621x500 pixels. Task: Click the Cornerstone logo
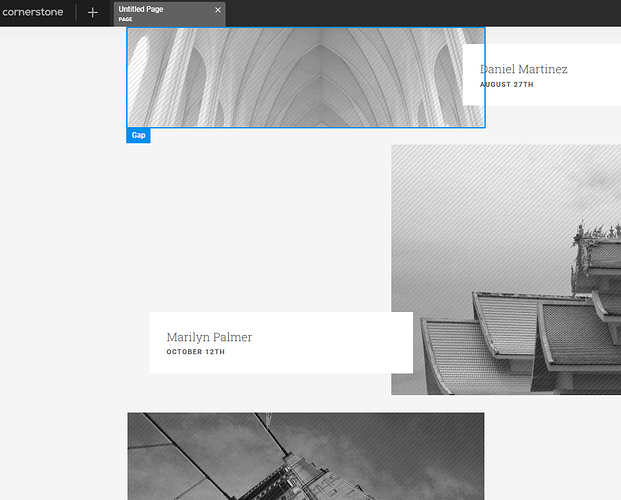(36, 13)
